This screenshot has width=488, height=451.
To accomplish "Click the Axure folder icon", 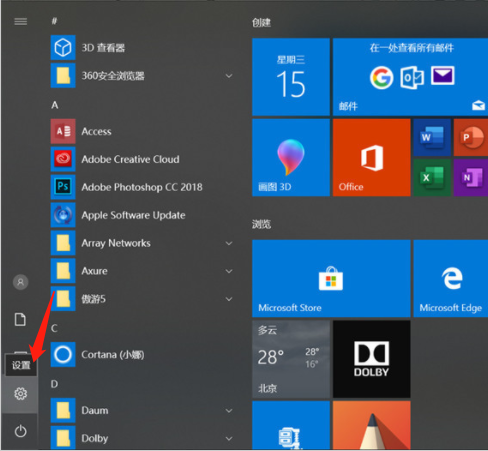I will point(63,271).
